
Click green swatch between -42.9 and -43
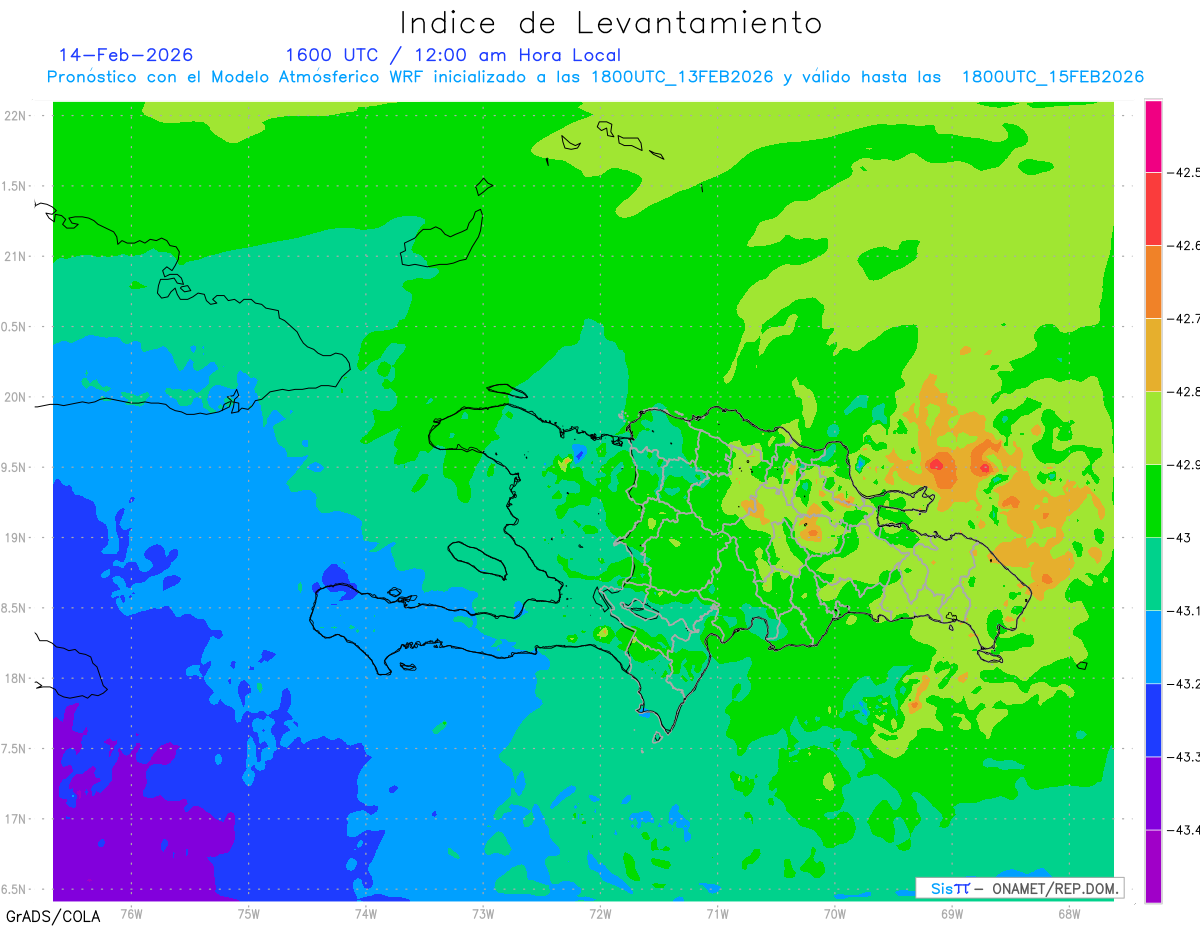[1153, 501]
